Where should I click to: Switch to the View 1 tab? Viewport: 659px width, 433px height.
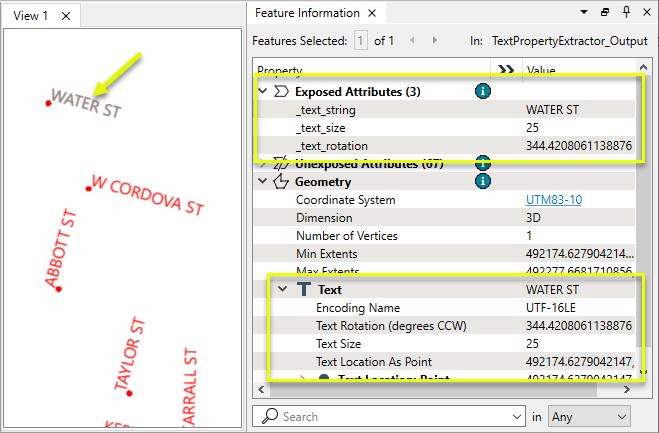pos(30,16)
